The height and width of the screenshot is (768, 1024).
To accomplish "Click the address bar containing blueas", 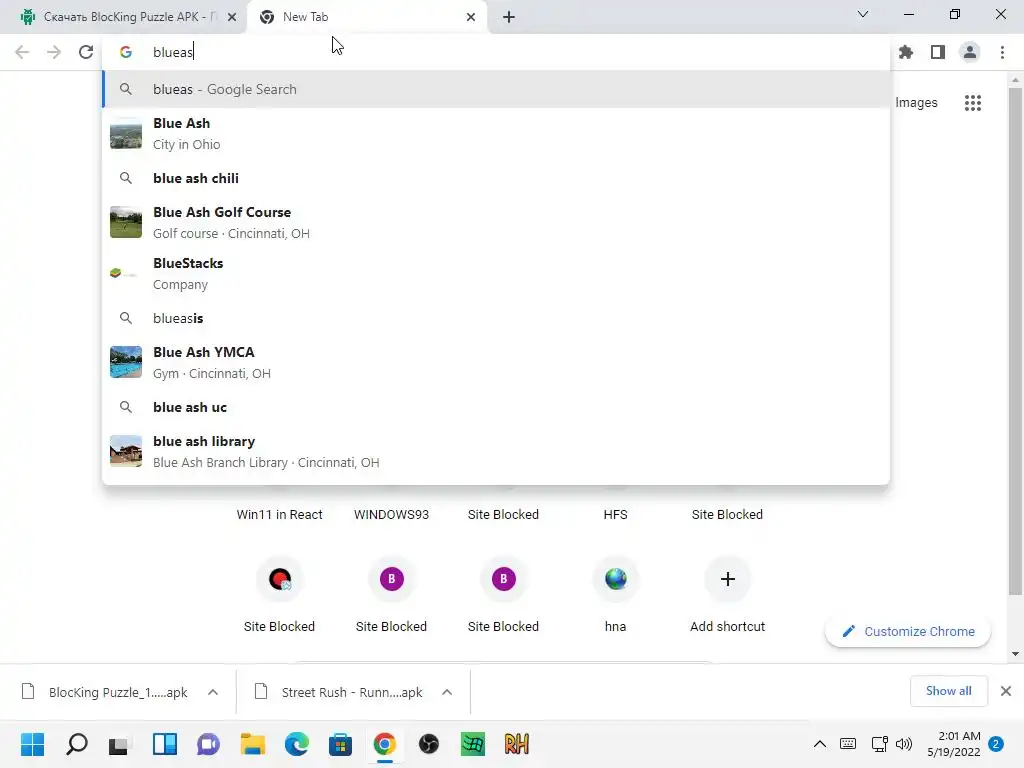I will point(496,52).
